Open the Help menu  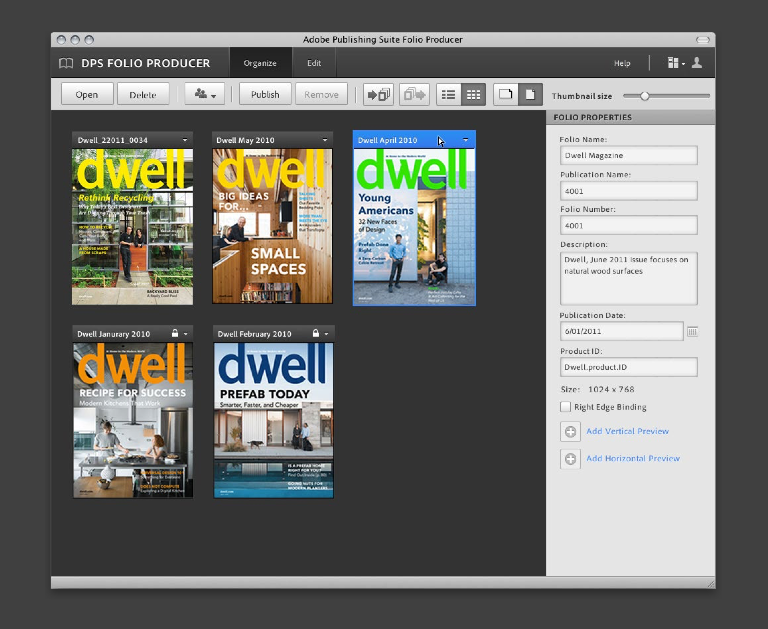(x=622, y=63)
